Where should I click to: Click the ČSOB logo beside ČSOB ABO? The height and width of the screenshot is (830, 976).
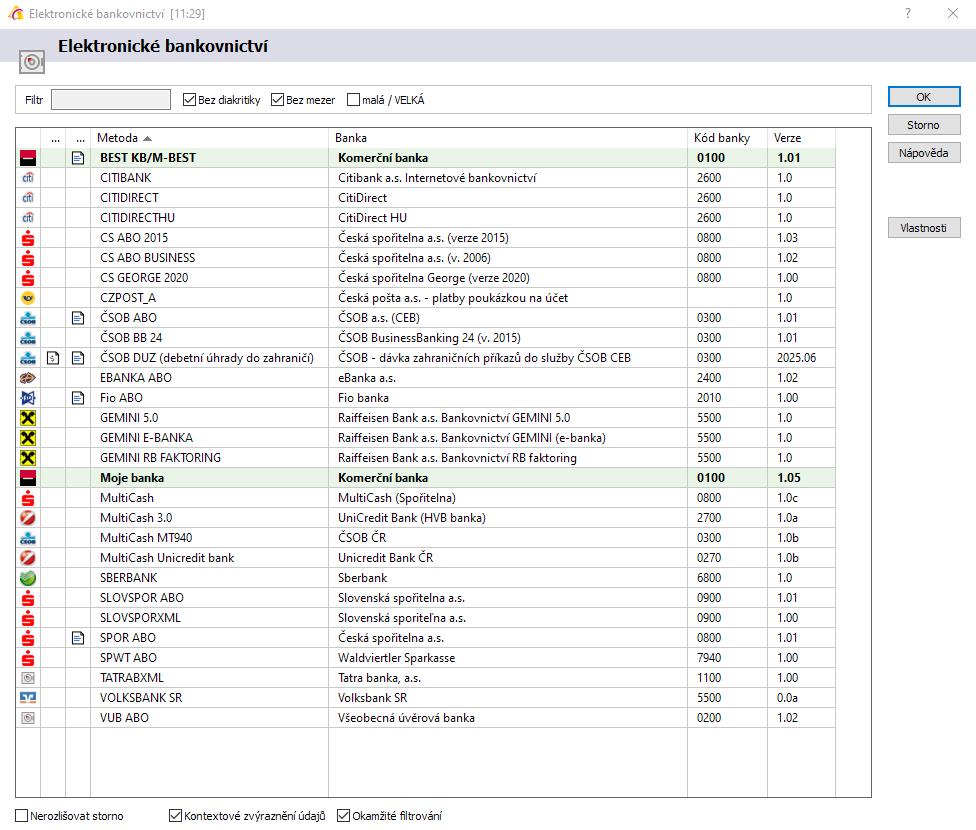pyautogui.click(x=28, y=318)
